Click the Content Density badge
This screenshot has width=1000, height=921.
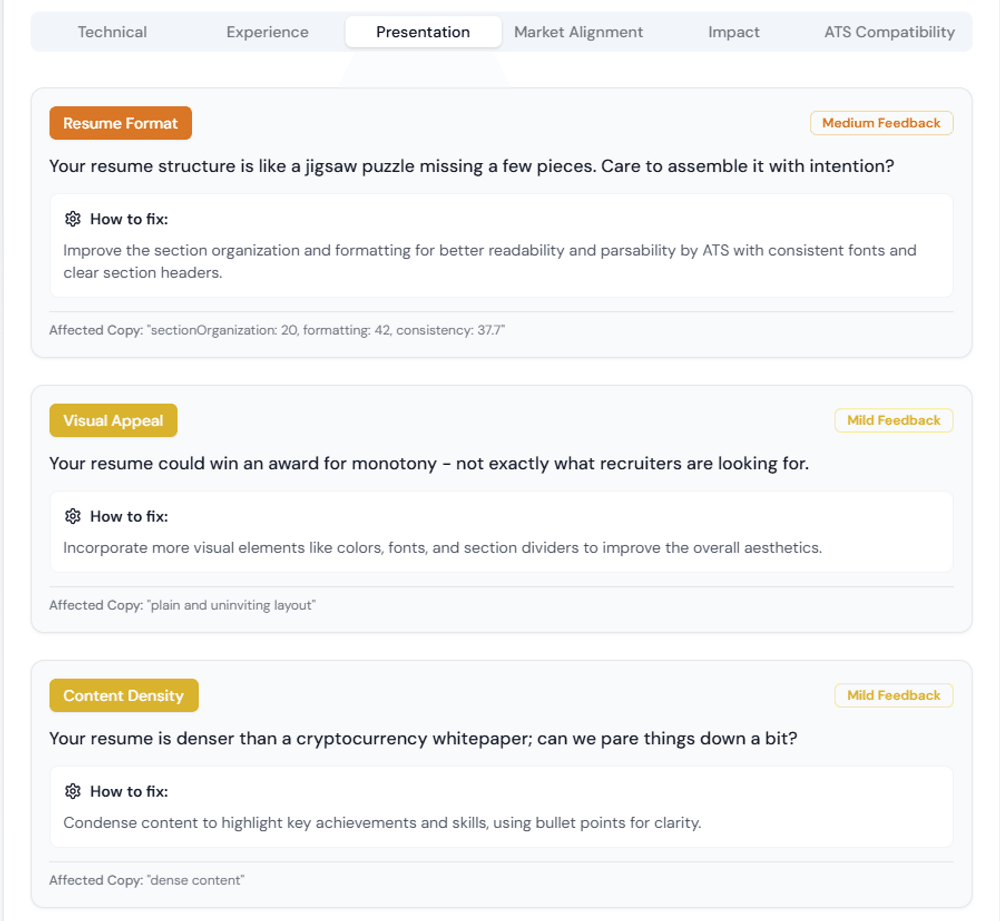[123, 696]
